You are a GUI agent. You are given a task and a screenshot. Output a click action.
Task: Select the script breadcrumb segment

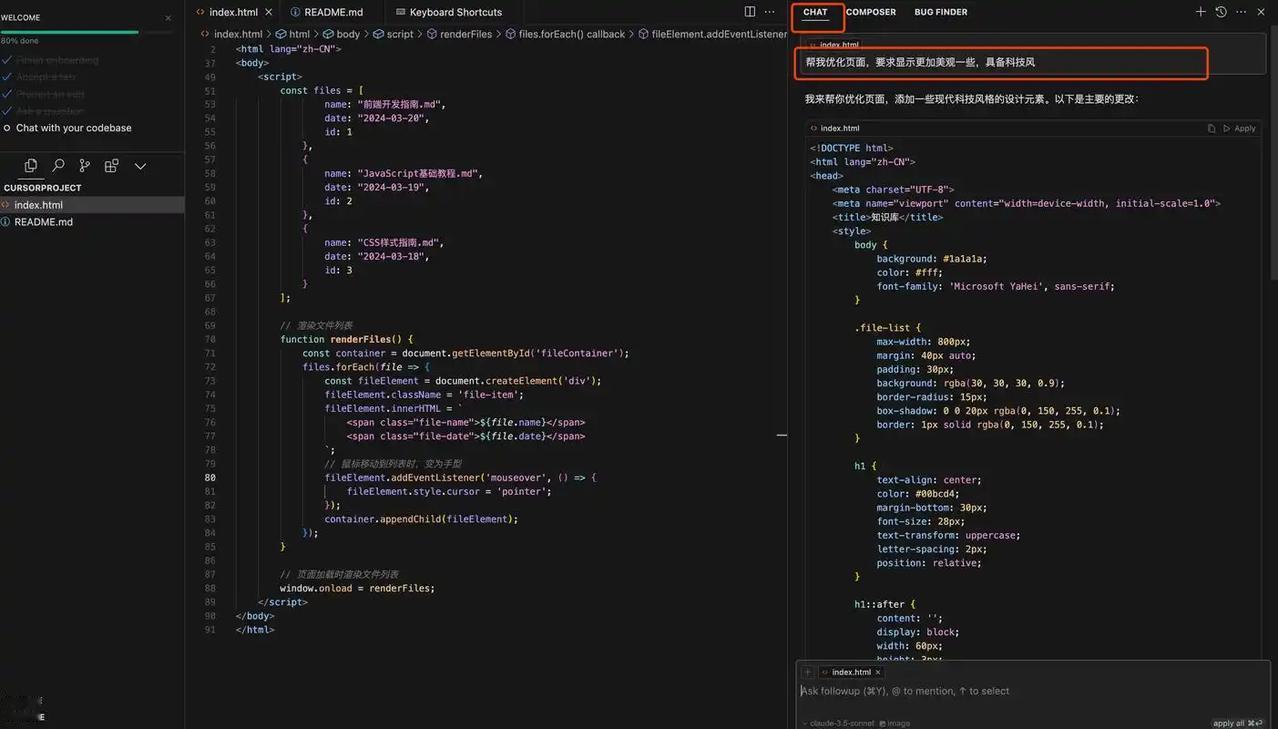tap(393, 34)
